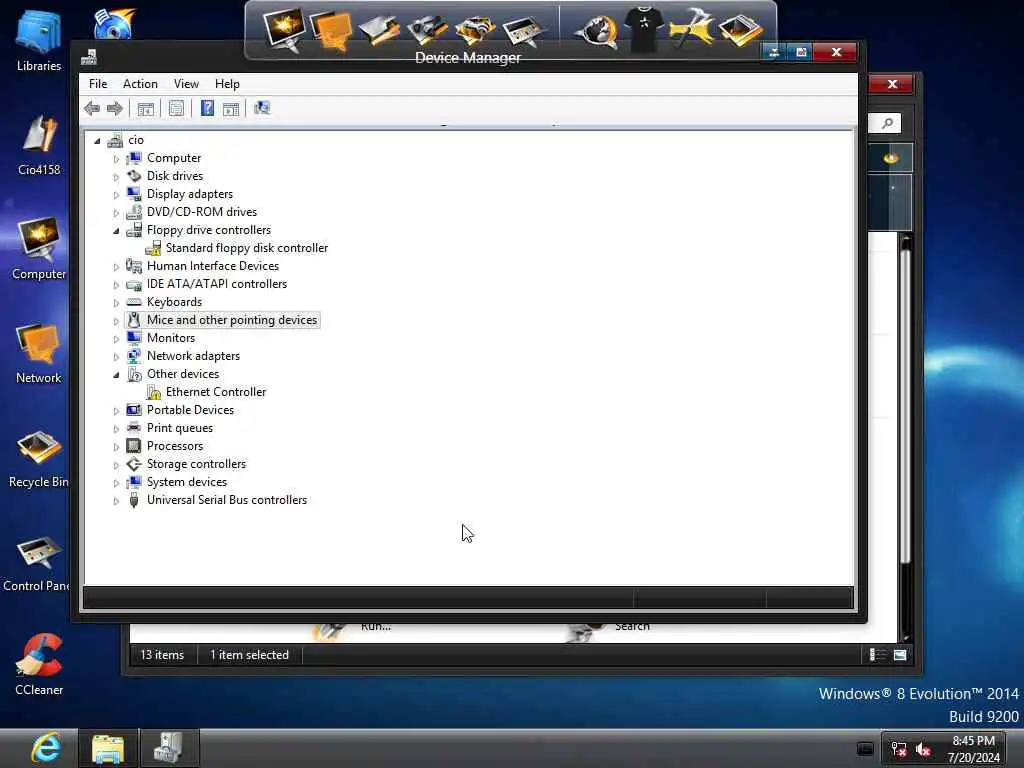
Task: Click the USB controllers plug icon
Action: click(134, 500)
